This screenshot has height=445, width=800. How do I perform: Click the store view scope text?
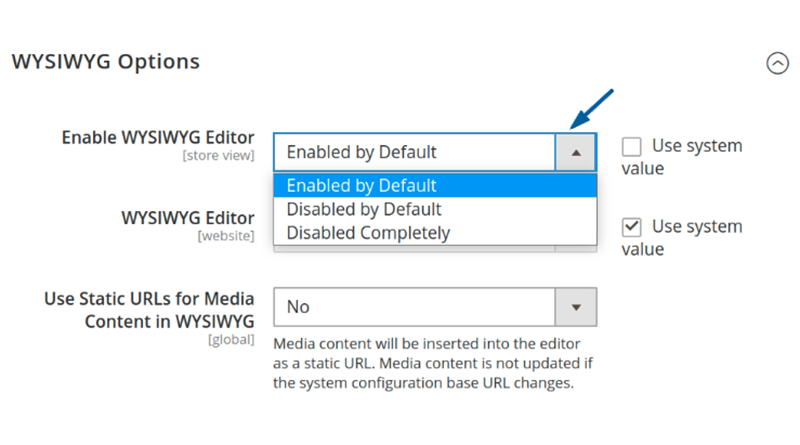218,155
